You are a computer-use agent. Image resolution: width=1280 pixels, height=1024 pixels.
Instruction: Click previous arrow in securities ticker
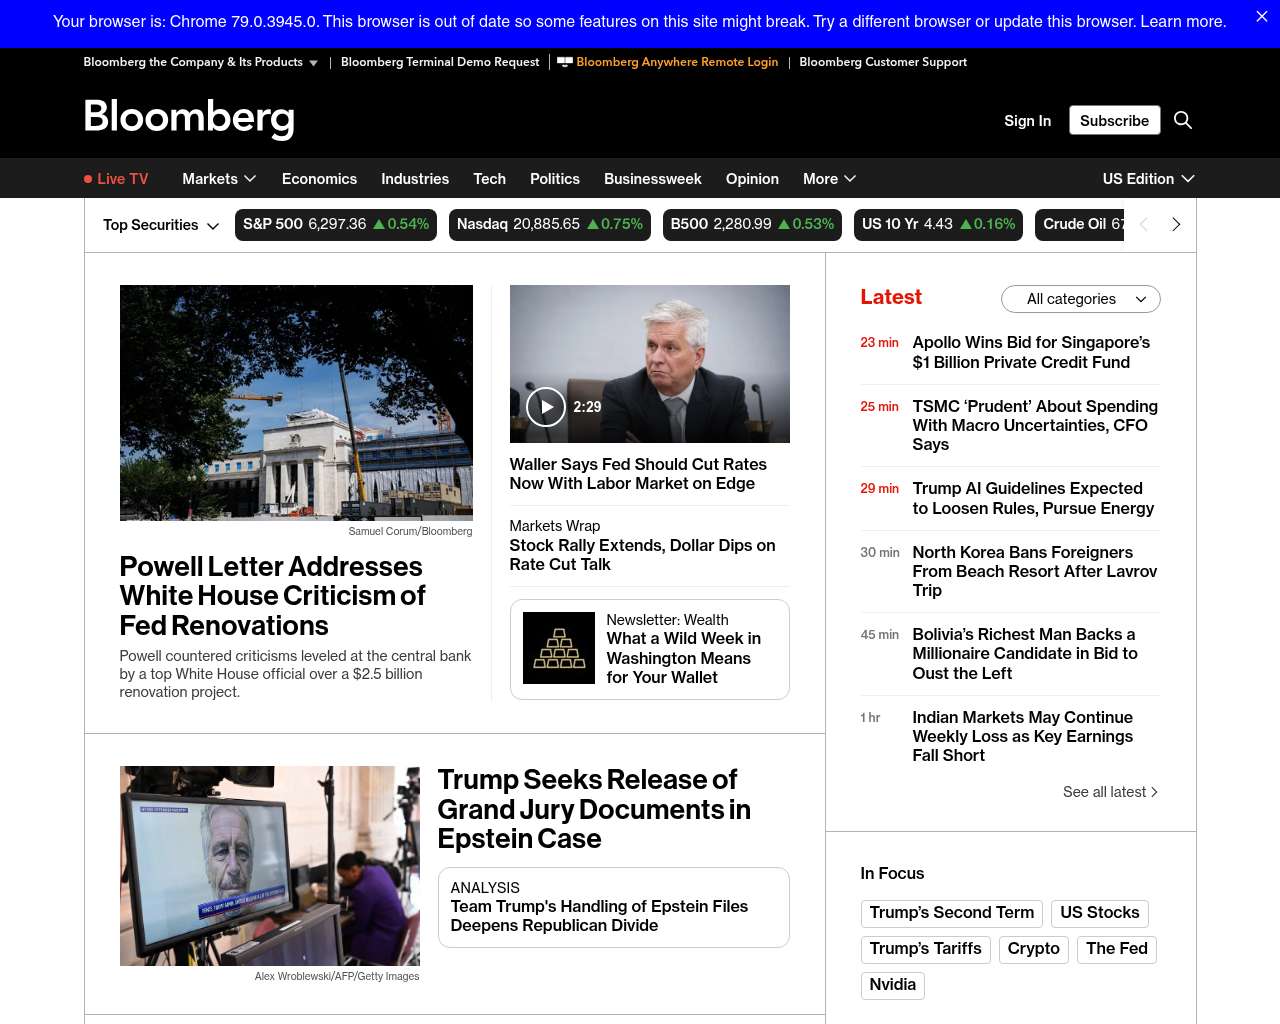(x=1144, y=225)
